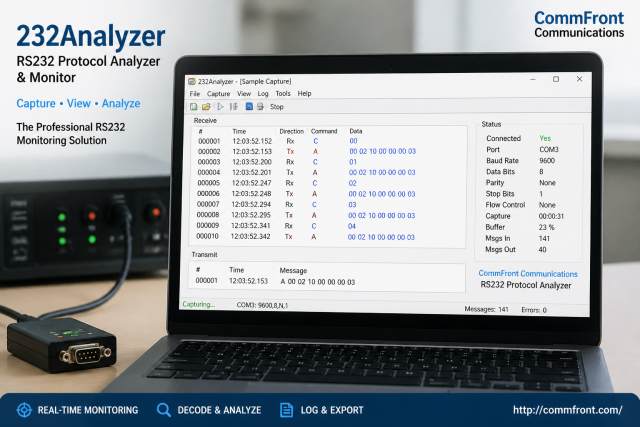Click the pause/step bars toolbar icon
The width and height of the screenshot is (640, 427).
[233, 107]
